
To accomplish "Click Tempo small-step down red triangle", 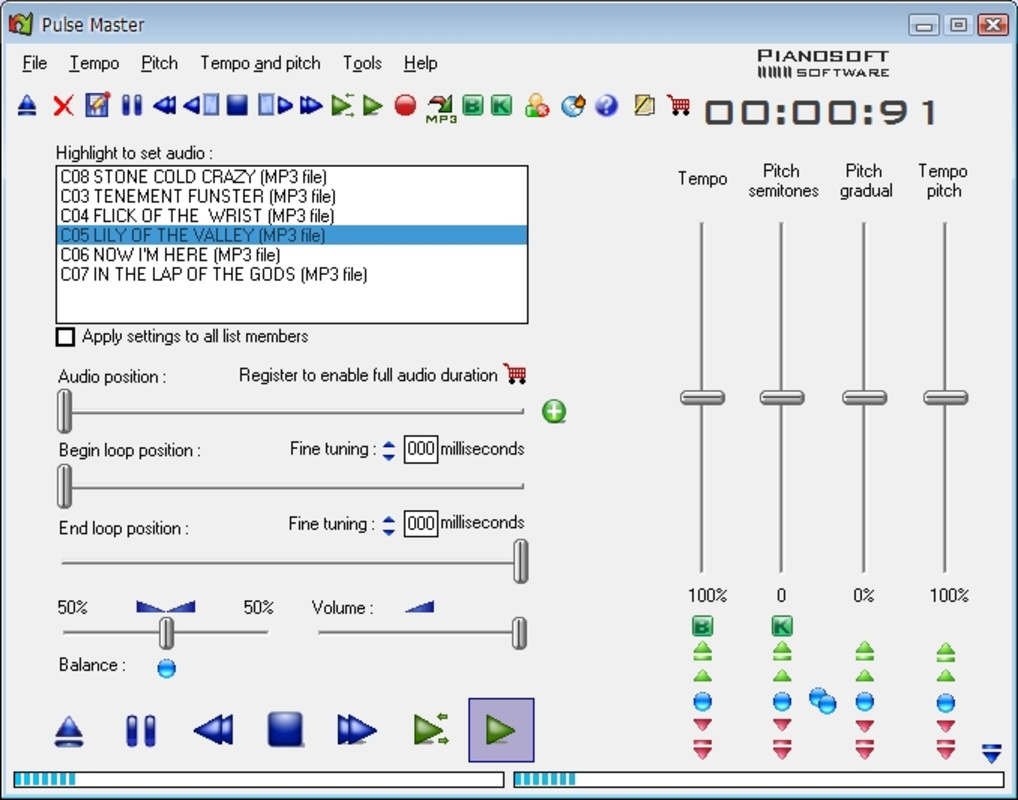I will (702, 725).
